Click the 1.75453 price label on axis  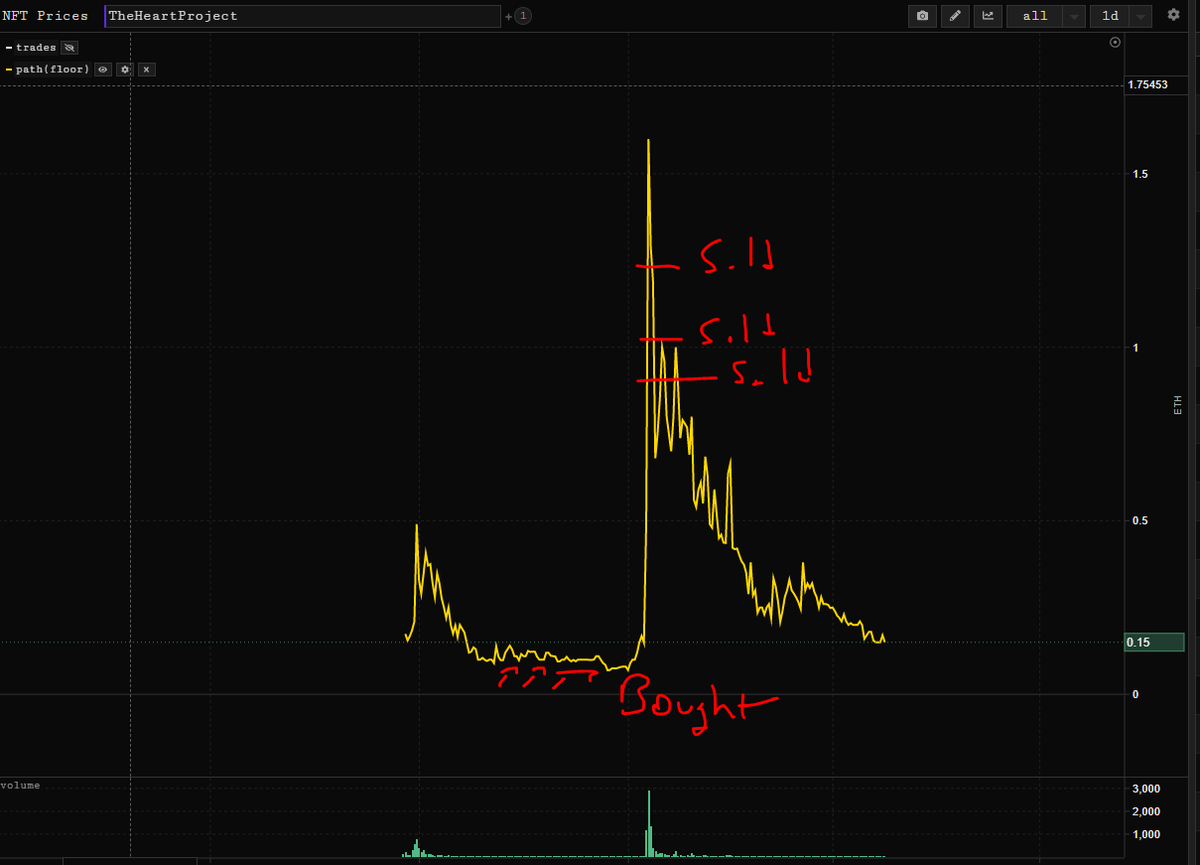tap(1148, 85)
